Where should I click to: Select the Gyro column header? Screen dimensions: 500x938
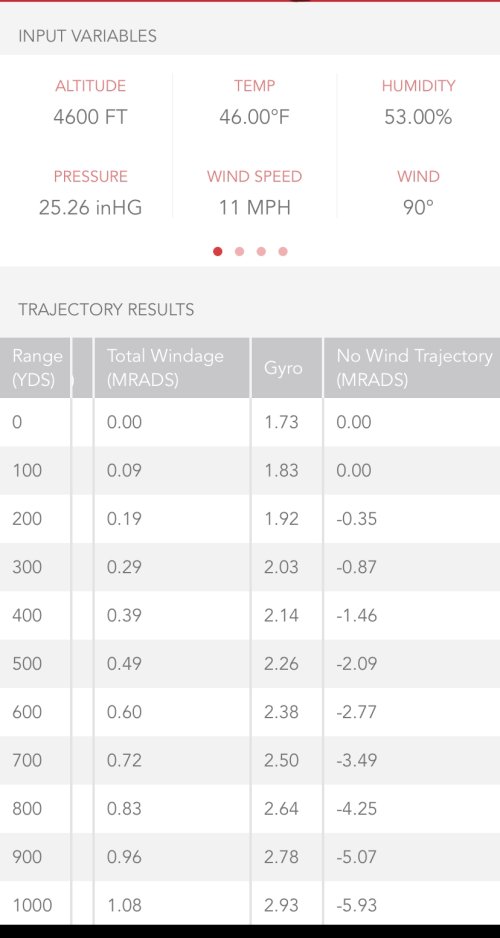click(287, 368)
